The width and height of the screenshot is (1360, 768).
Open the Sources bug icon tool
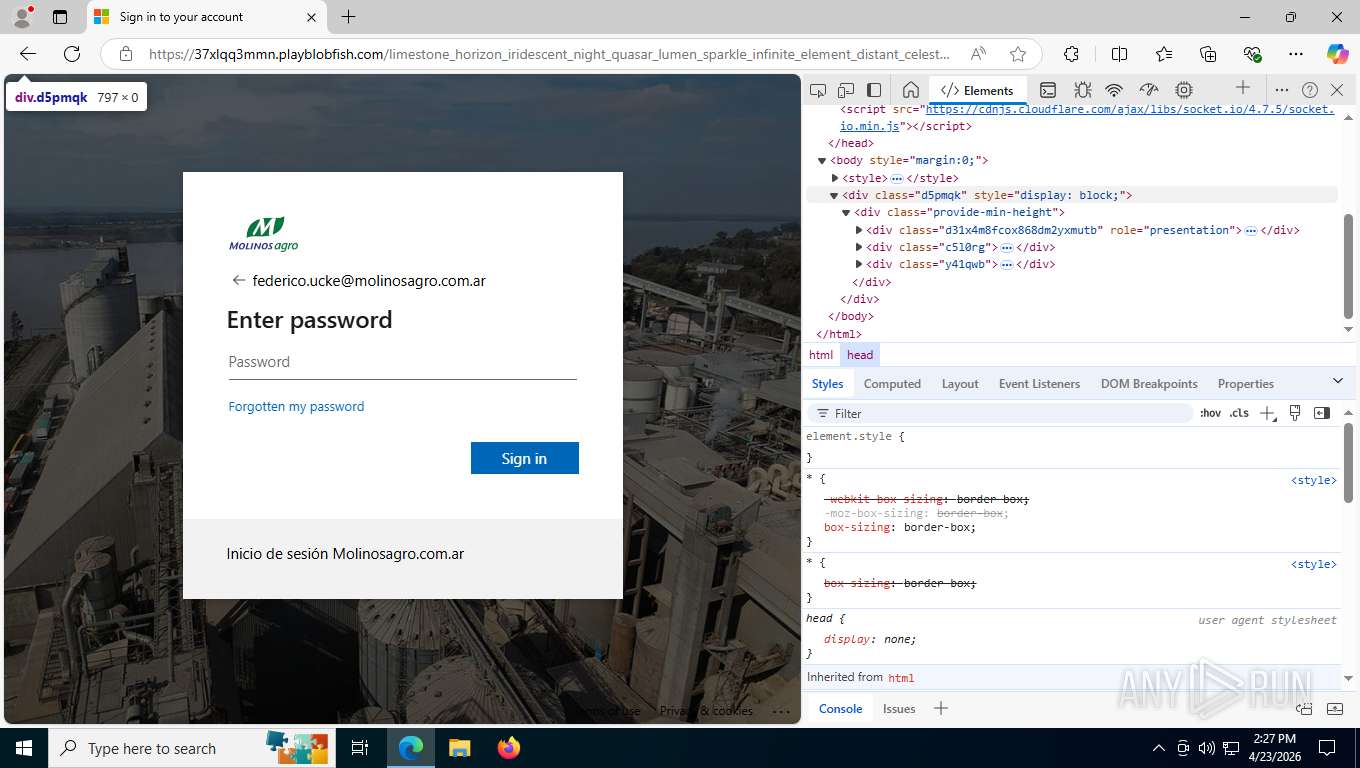[1082, 90]
